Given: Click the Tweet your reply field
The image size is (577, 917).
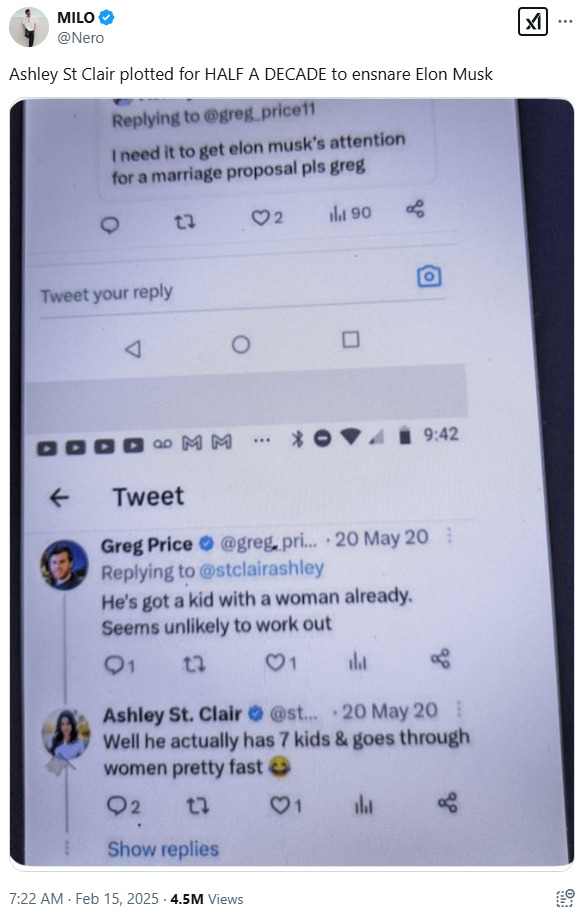Looking at the screenshot, I should tap(242, 292).
